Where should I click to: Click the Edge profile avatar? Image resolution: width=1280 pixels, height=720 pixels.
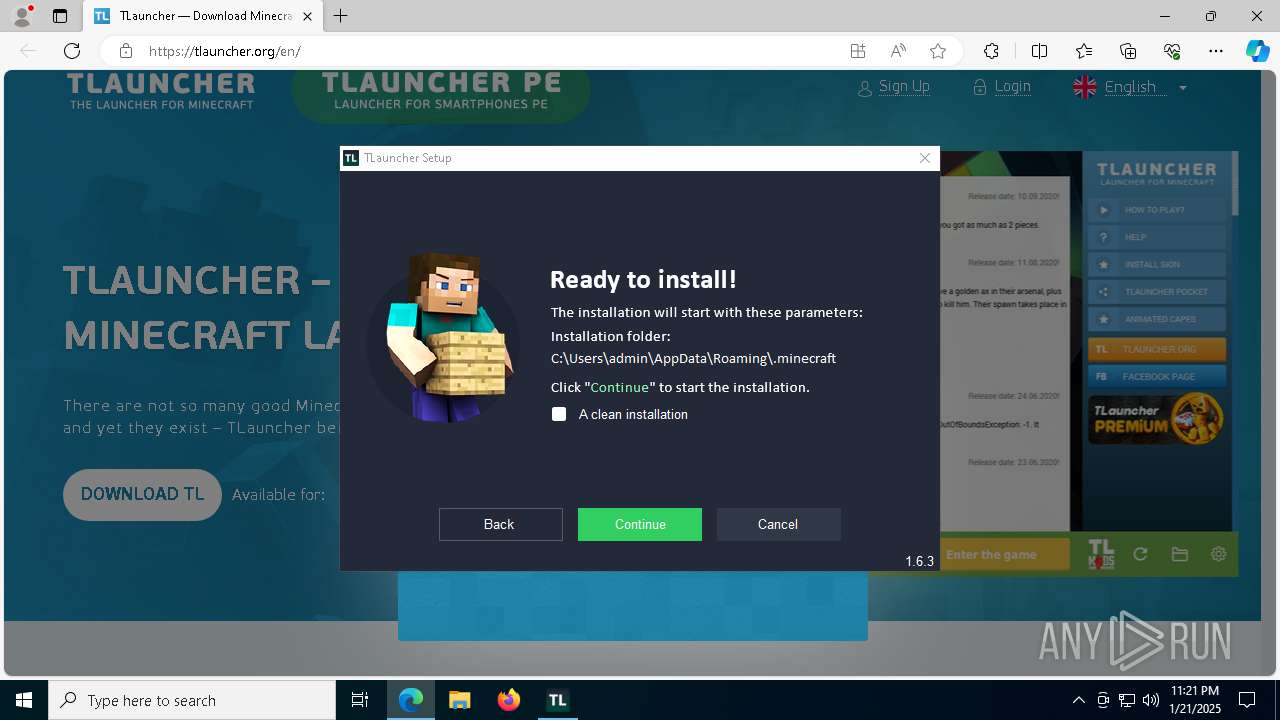(22, 15)
